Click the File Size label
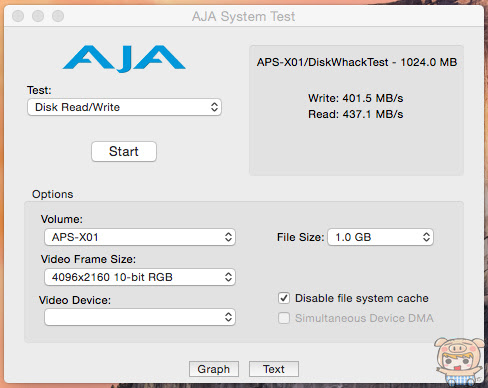This screenshot has width=488, height=388. (x=300, y=237)
